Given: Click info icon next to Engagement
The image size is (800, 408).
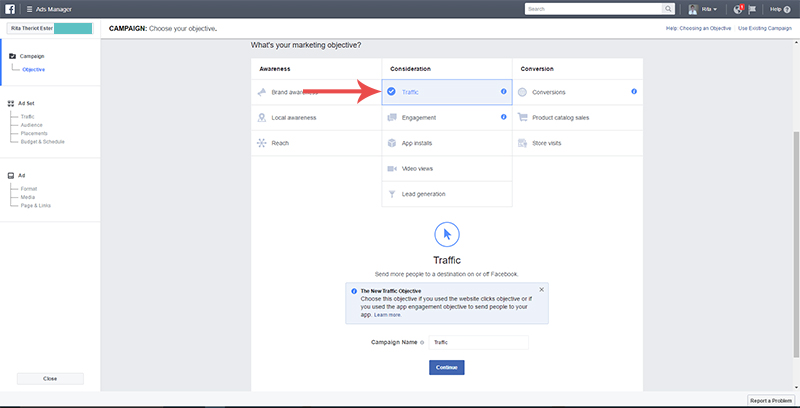Looking at the screenshot, I should (x=504, y=117).
